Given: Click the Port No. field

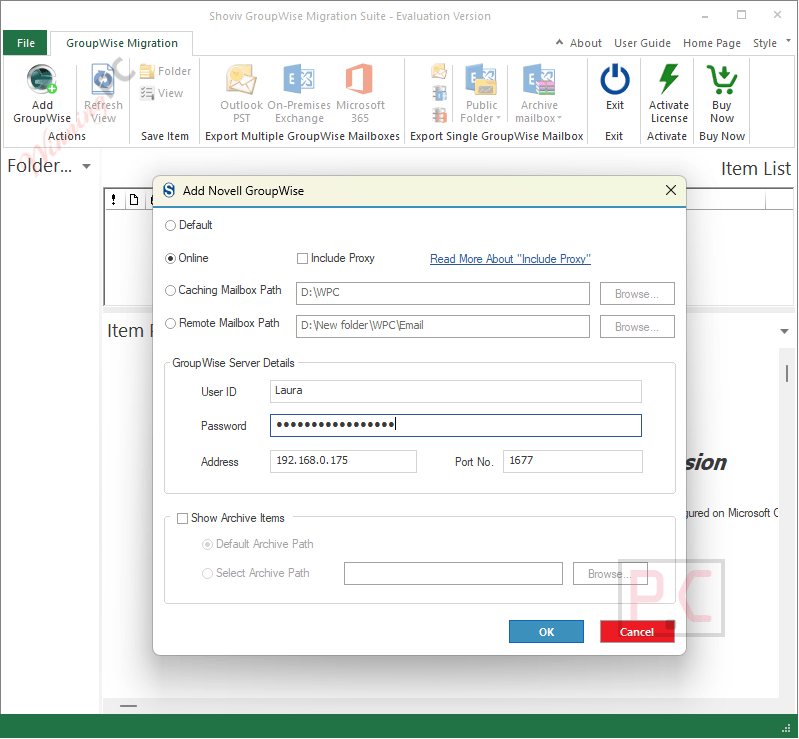Looking at the screenshot, I should 573,462.
